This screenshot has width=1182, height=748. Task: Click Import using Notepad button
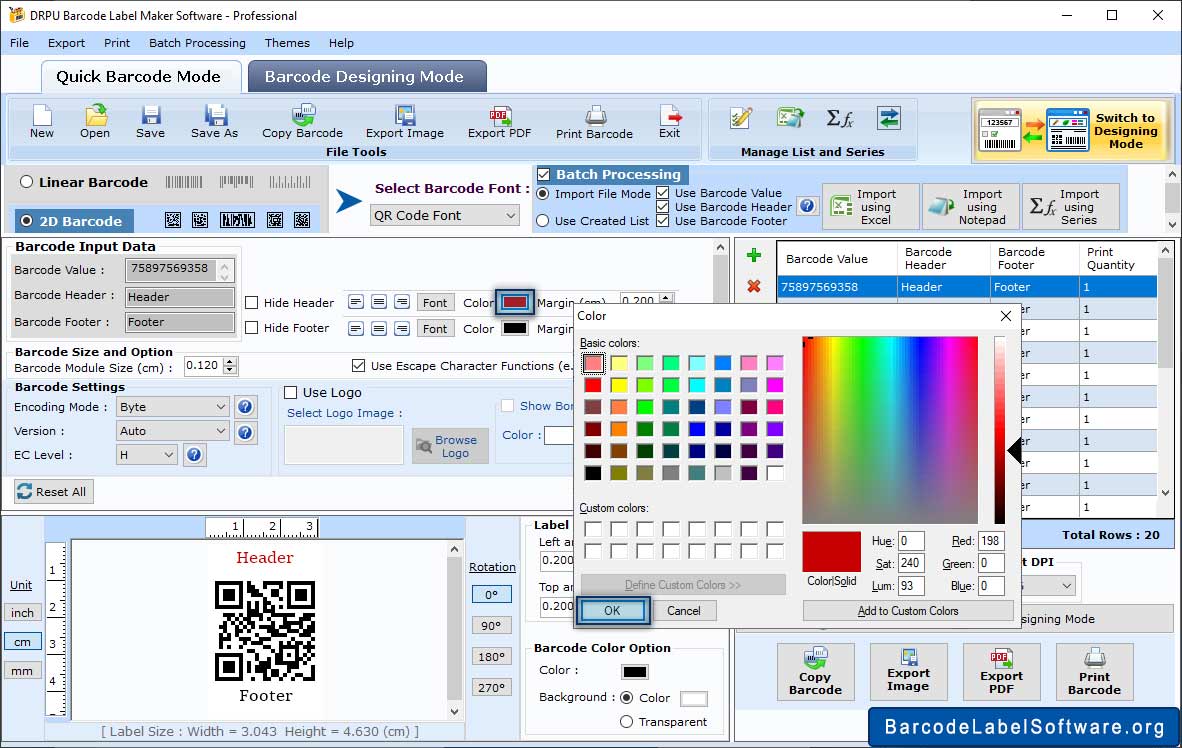coord(971,207)
